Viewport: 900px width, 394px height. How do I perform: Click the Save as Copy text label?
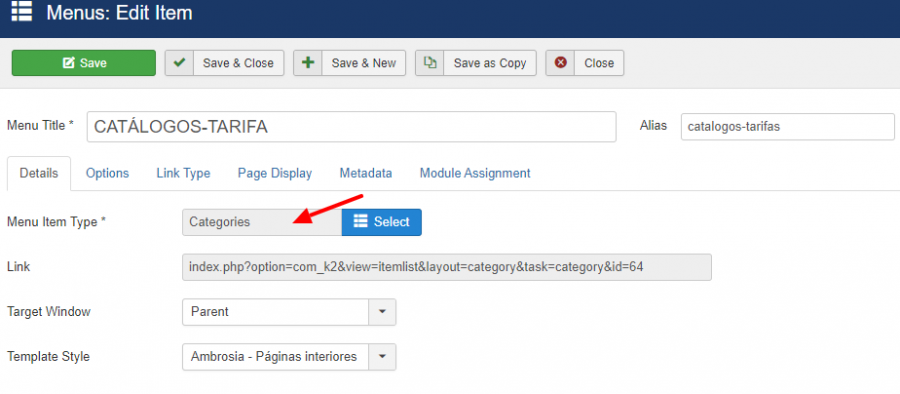pos(490,63)
